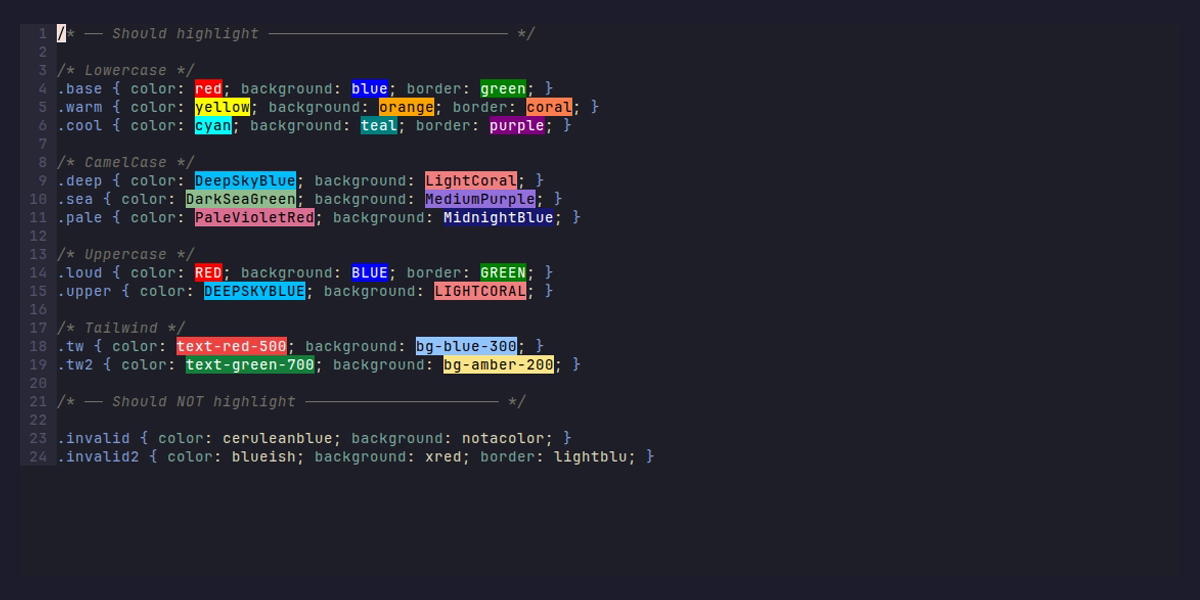Click the lightblu value on line 24

591,457
